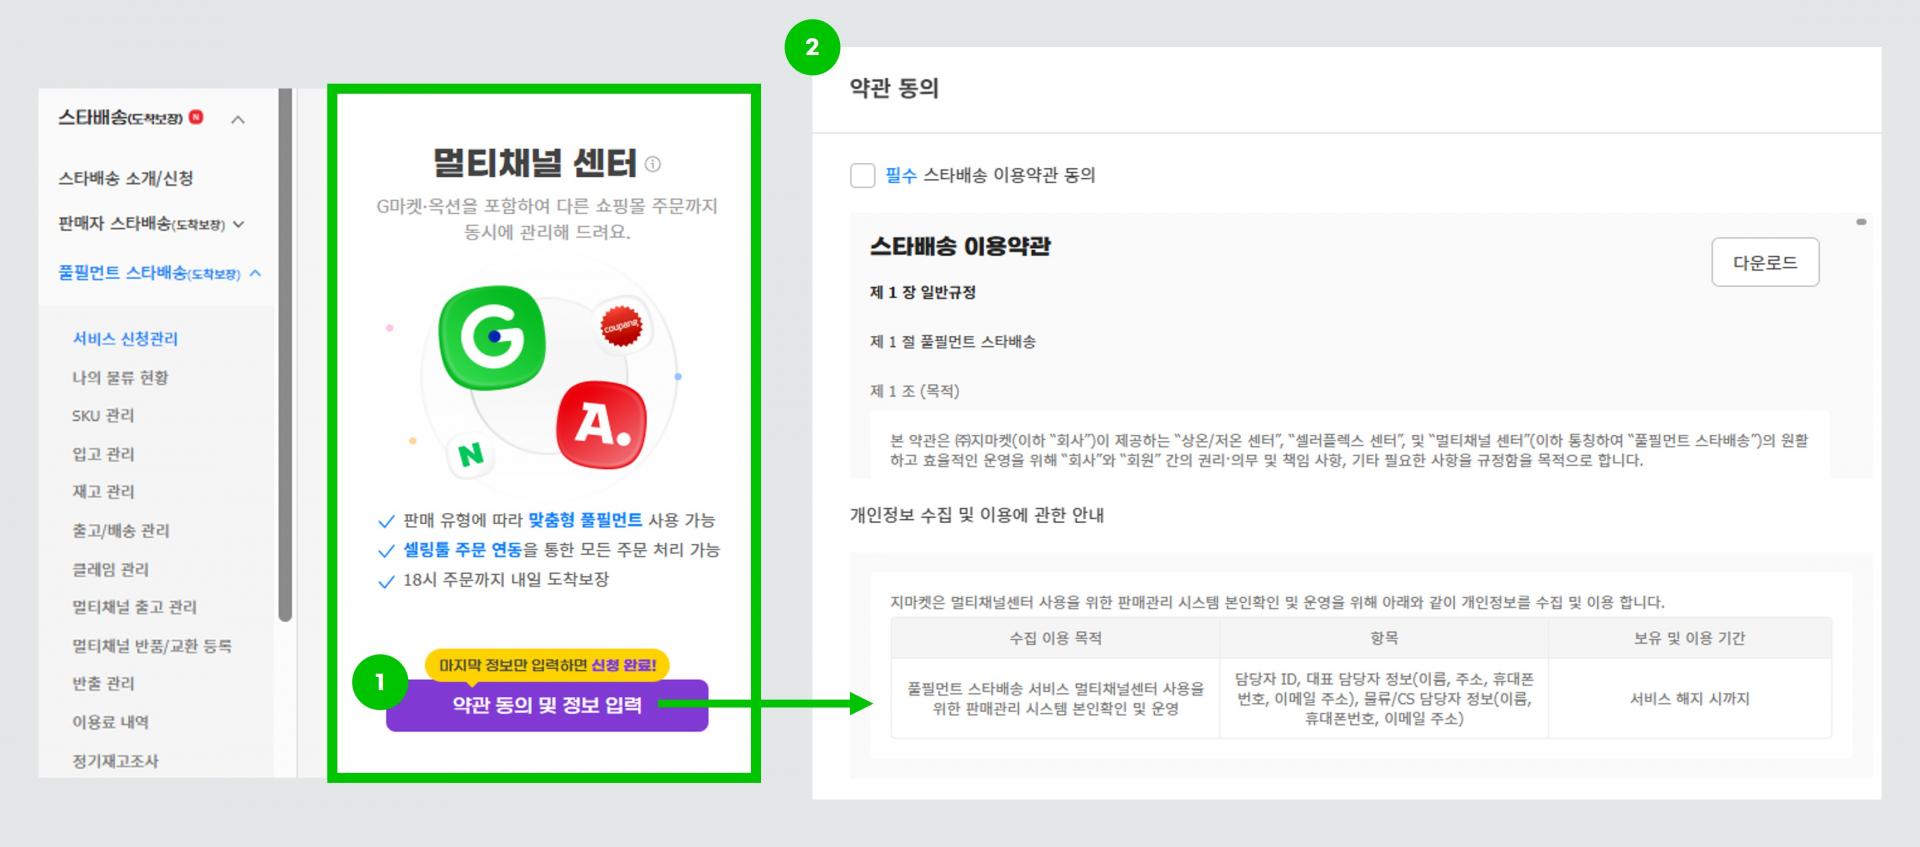Image resolution: width=1920 pixels, height=847 pixels.
Task: Open 멀티채널 반품/교환 등록 menu item
Action: (152, 646)
